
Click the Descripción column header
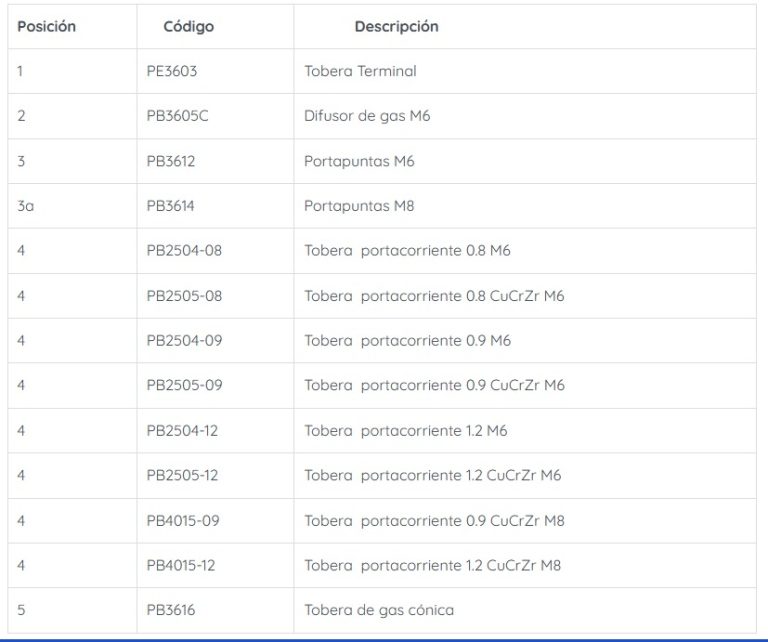coord(396,27)
